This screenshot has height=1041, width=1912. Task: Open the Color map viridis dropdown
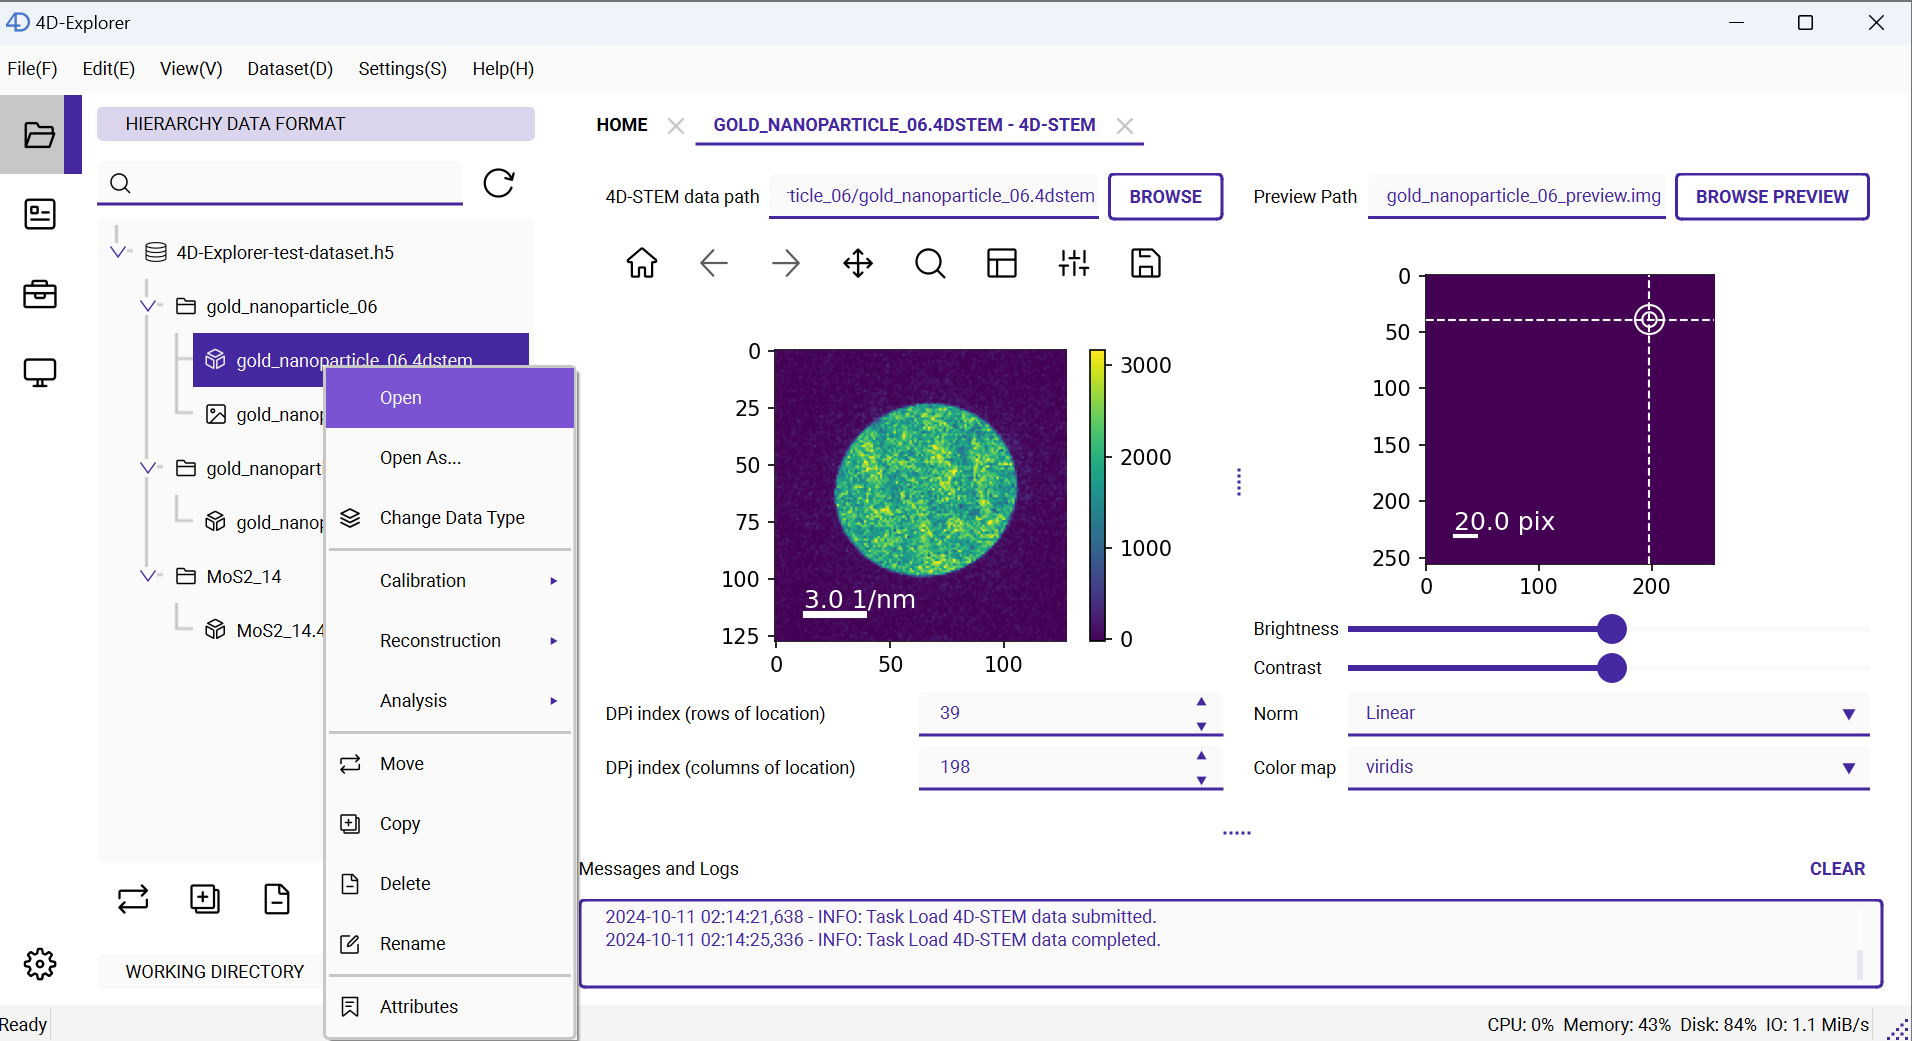[x=1608, y=767]
